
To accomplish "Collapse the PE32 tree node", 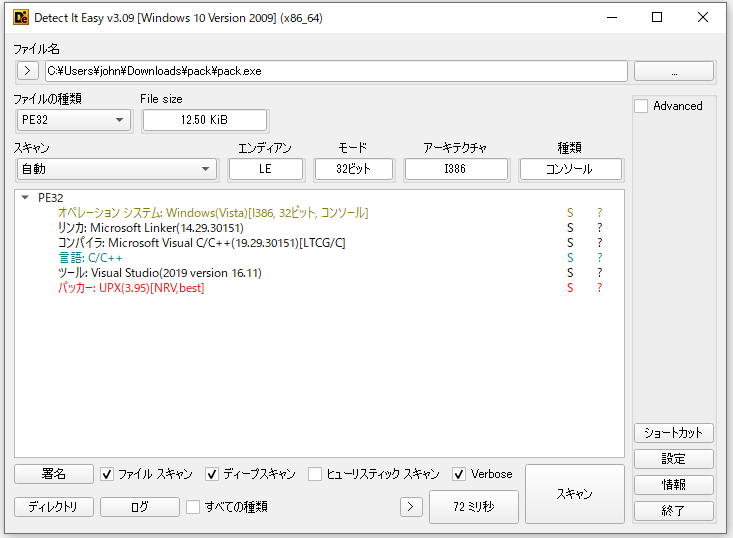I will (25, 198).
